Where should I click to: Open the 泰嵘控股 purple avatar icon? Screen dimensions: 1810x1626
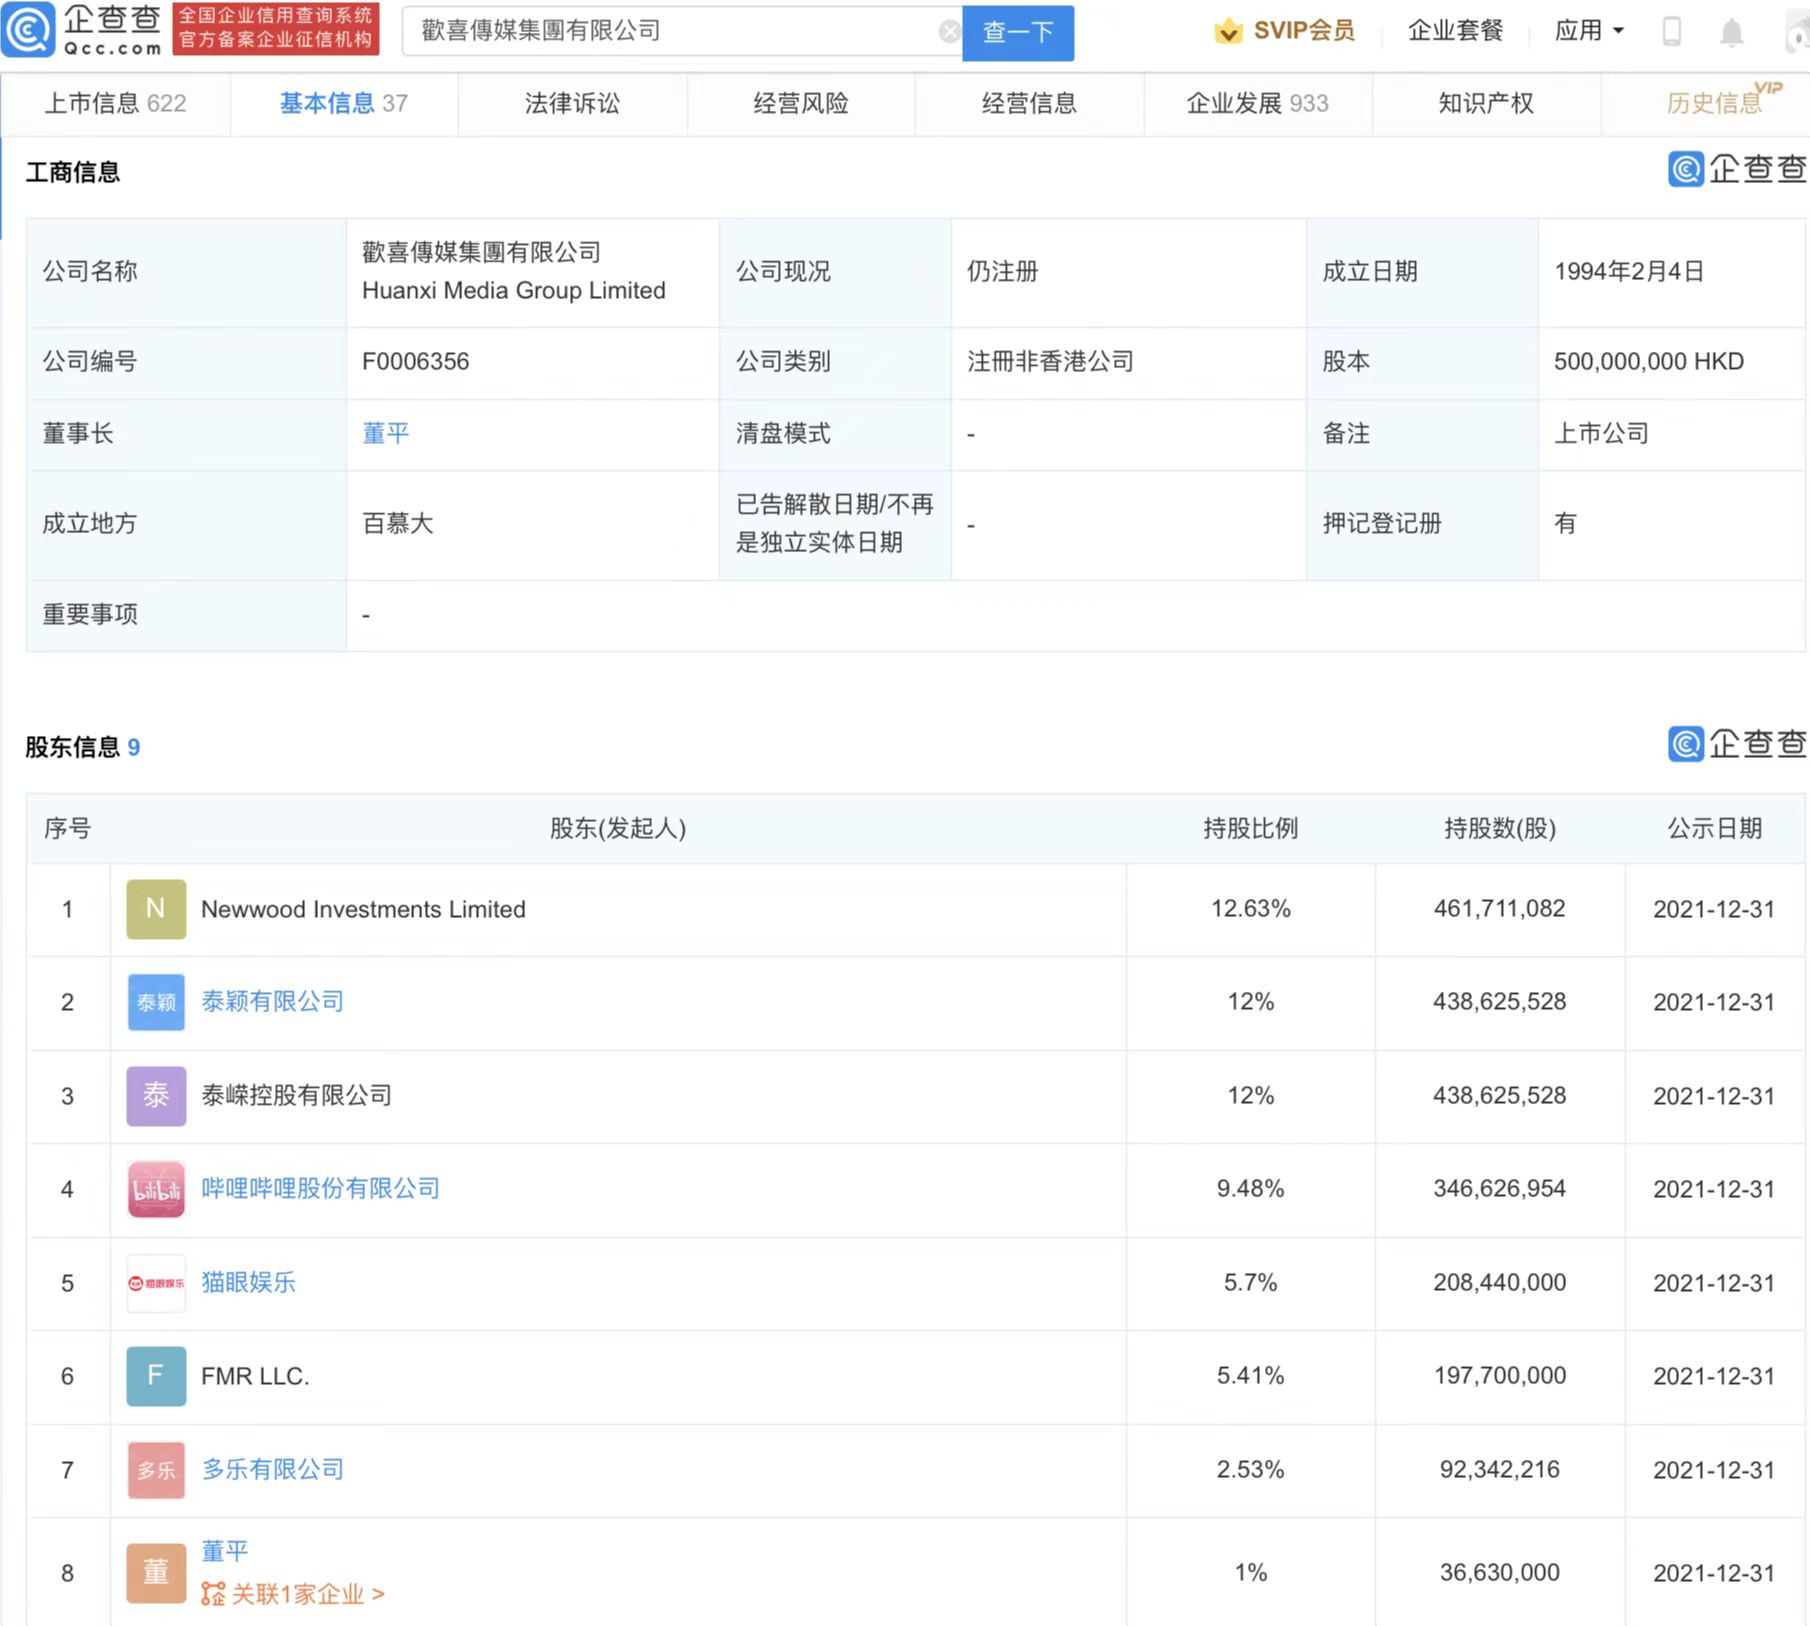156,1096
